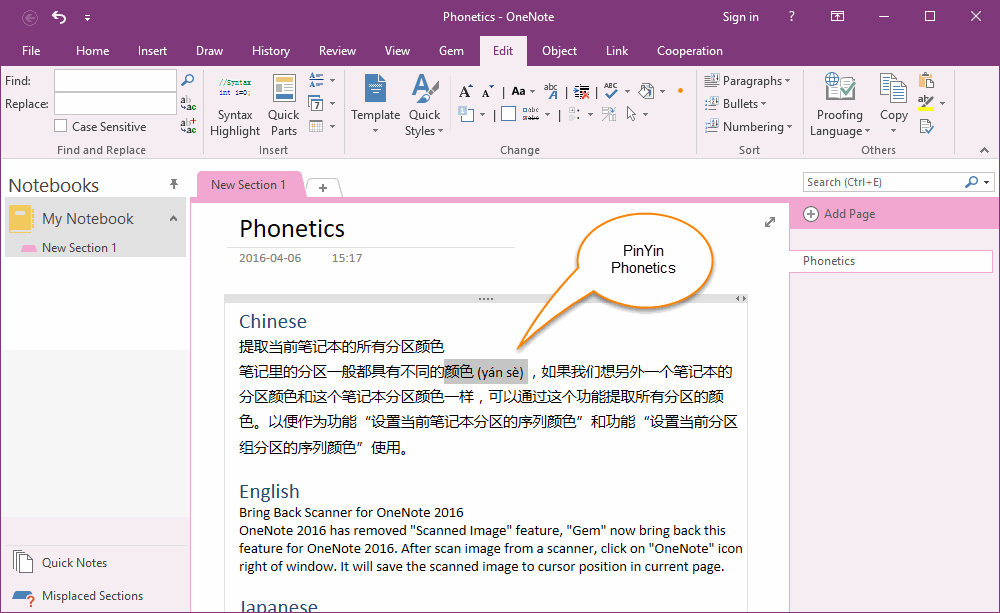Click the Template page icon
Viewport: 1000px width, 613px height.
point(376,89)
